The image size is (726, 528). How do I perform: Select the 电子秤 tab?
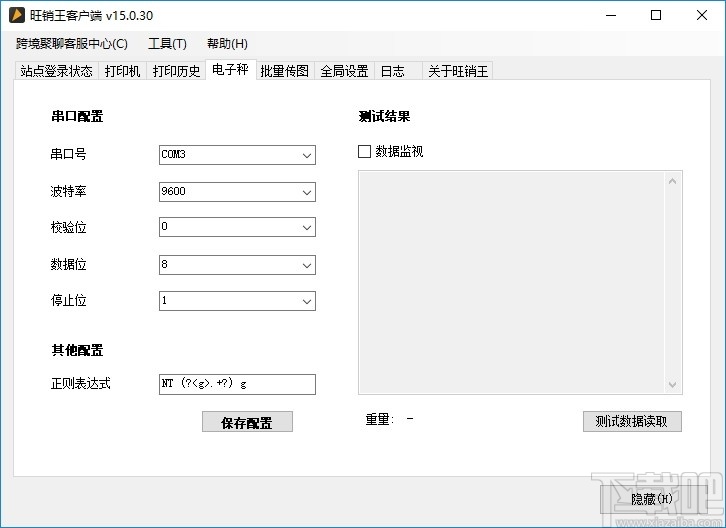point(231,69)
